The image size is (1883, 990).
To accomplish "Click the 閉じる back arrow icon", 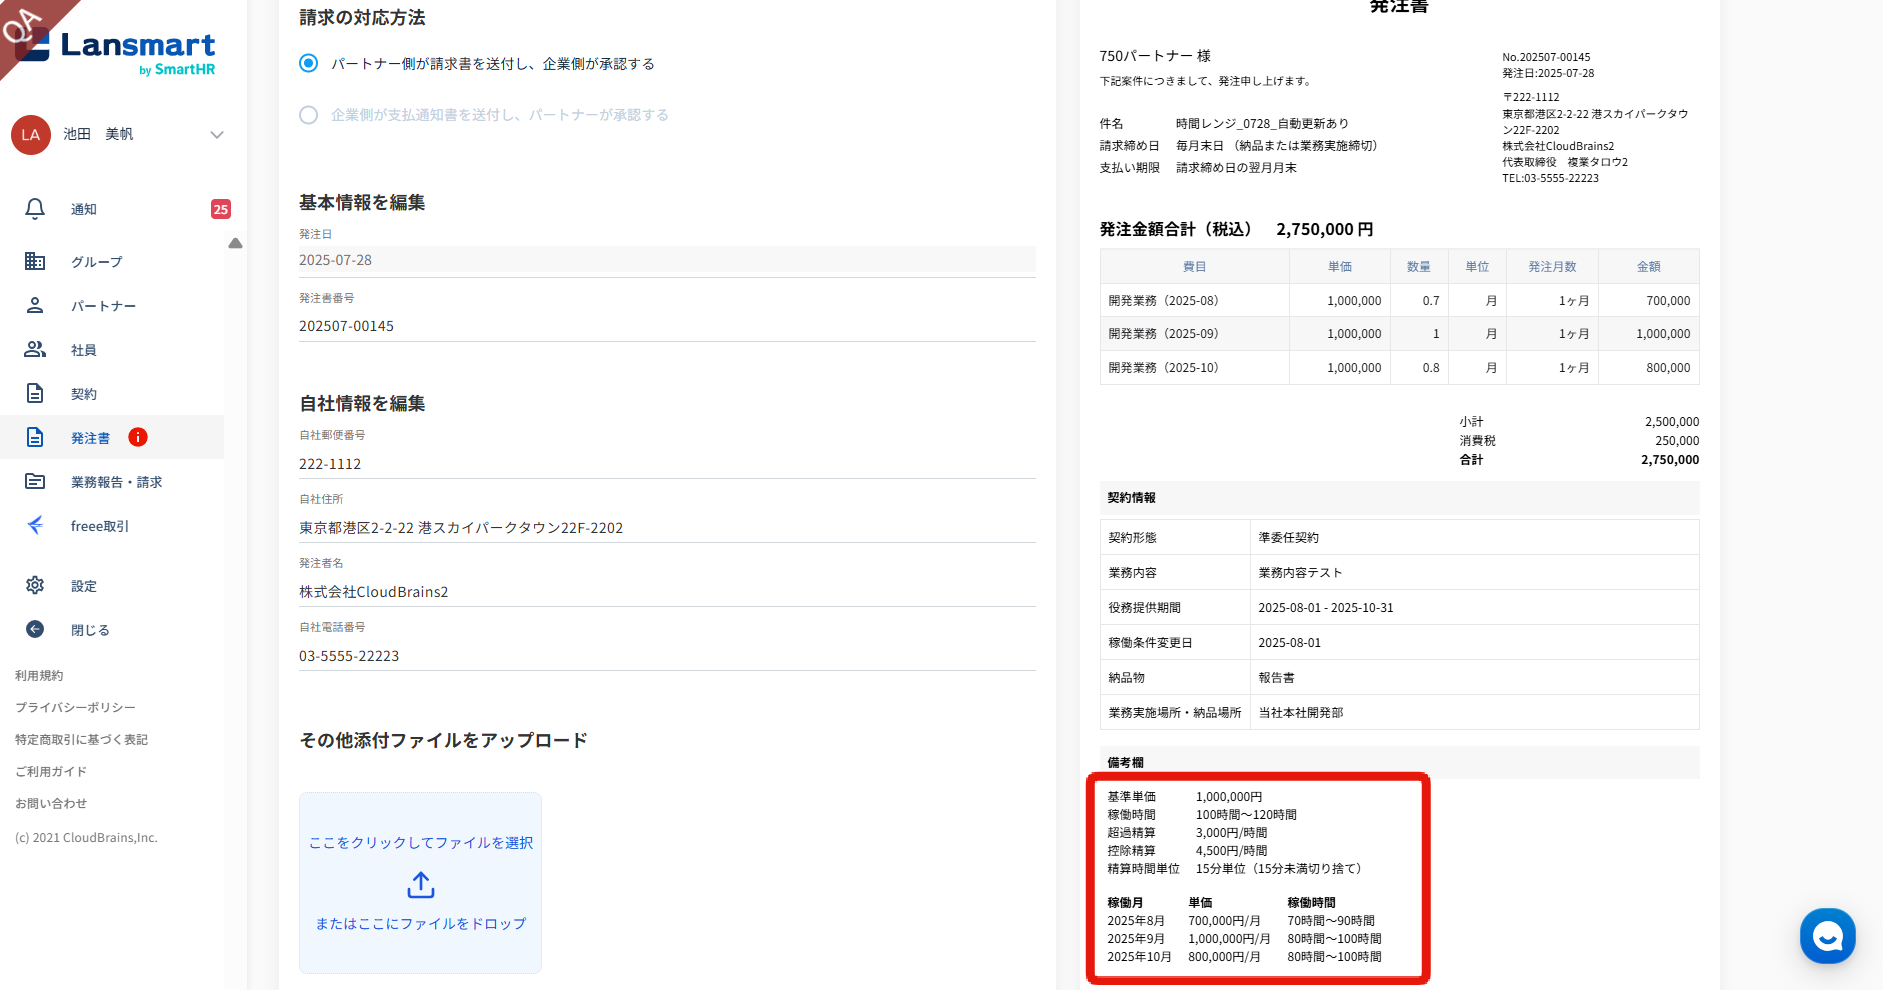I will 35,629.
